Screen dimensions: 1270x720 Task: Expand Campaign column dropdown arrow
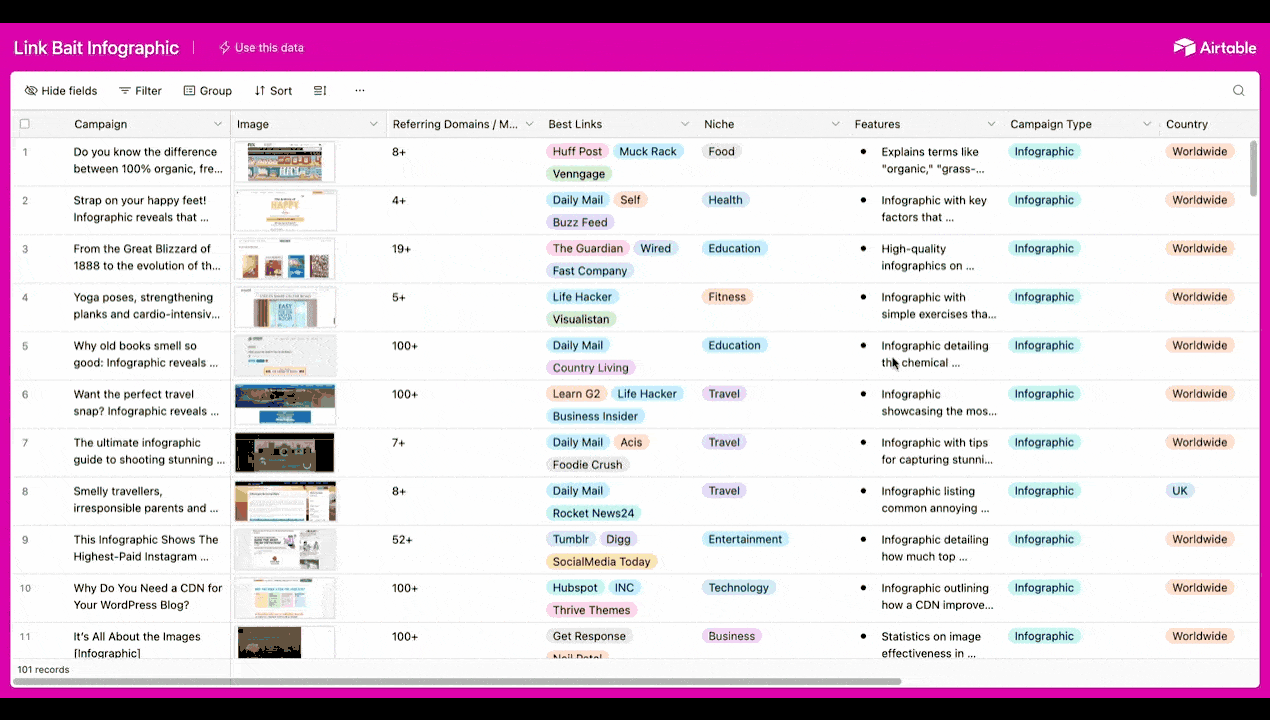tap(217, 124)
